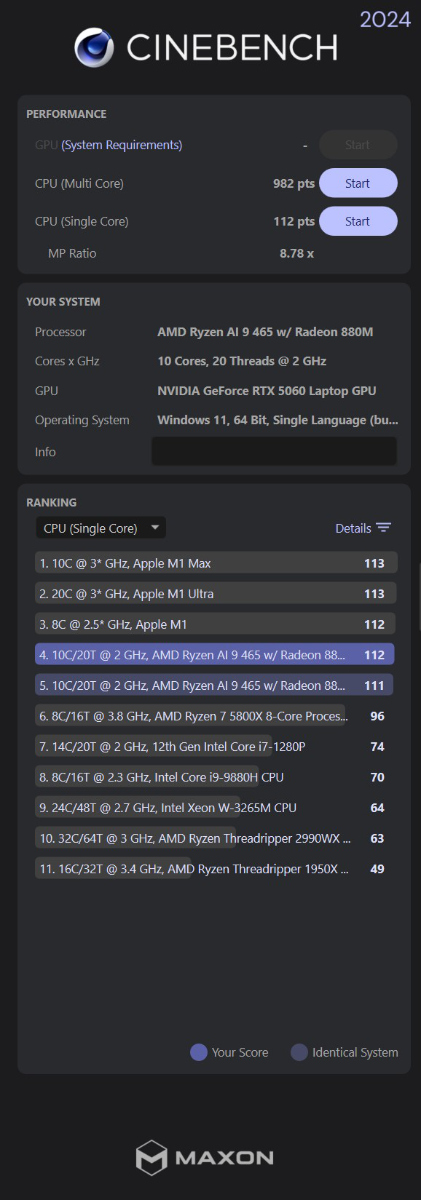This screenshot has width=421, height=1200.
Task: Click the disabled GPU Start button
Action: pos(358,145)
